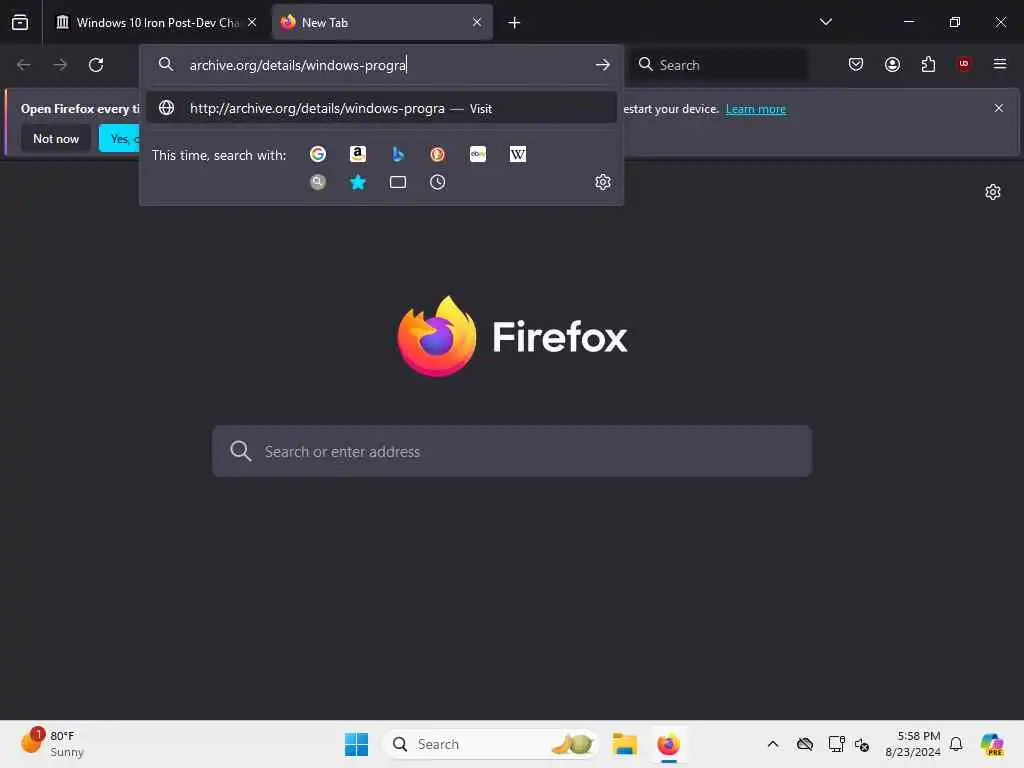The image size is (1024, 768).
Task: Search this time with Google
Action: [318, 154]
